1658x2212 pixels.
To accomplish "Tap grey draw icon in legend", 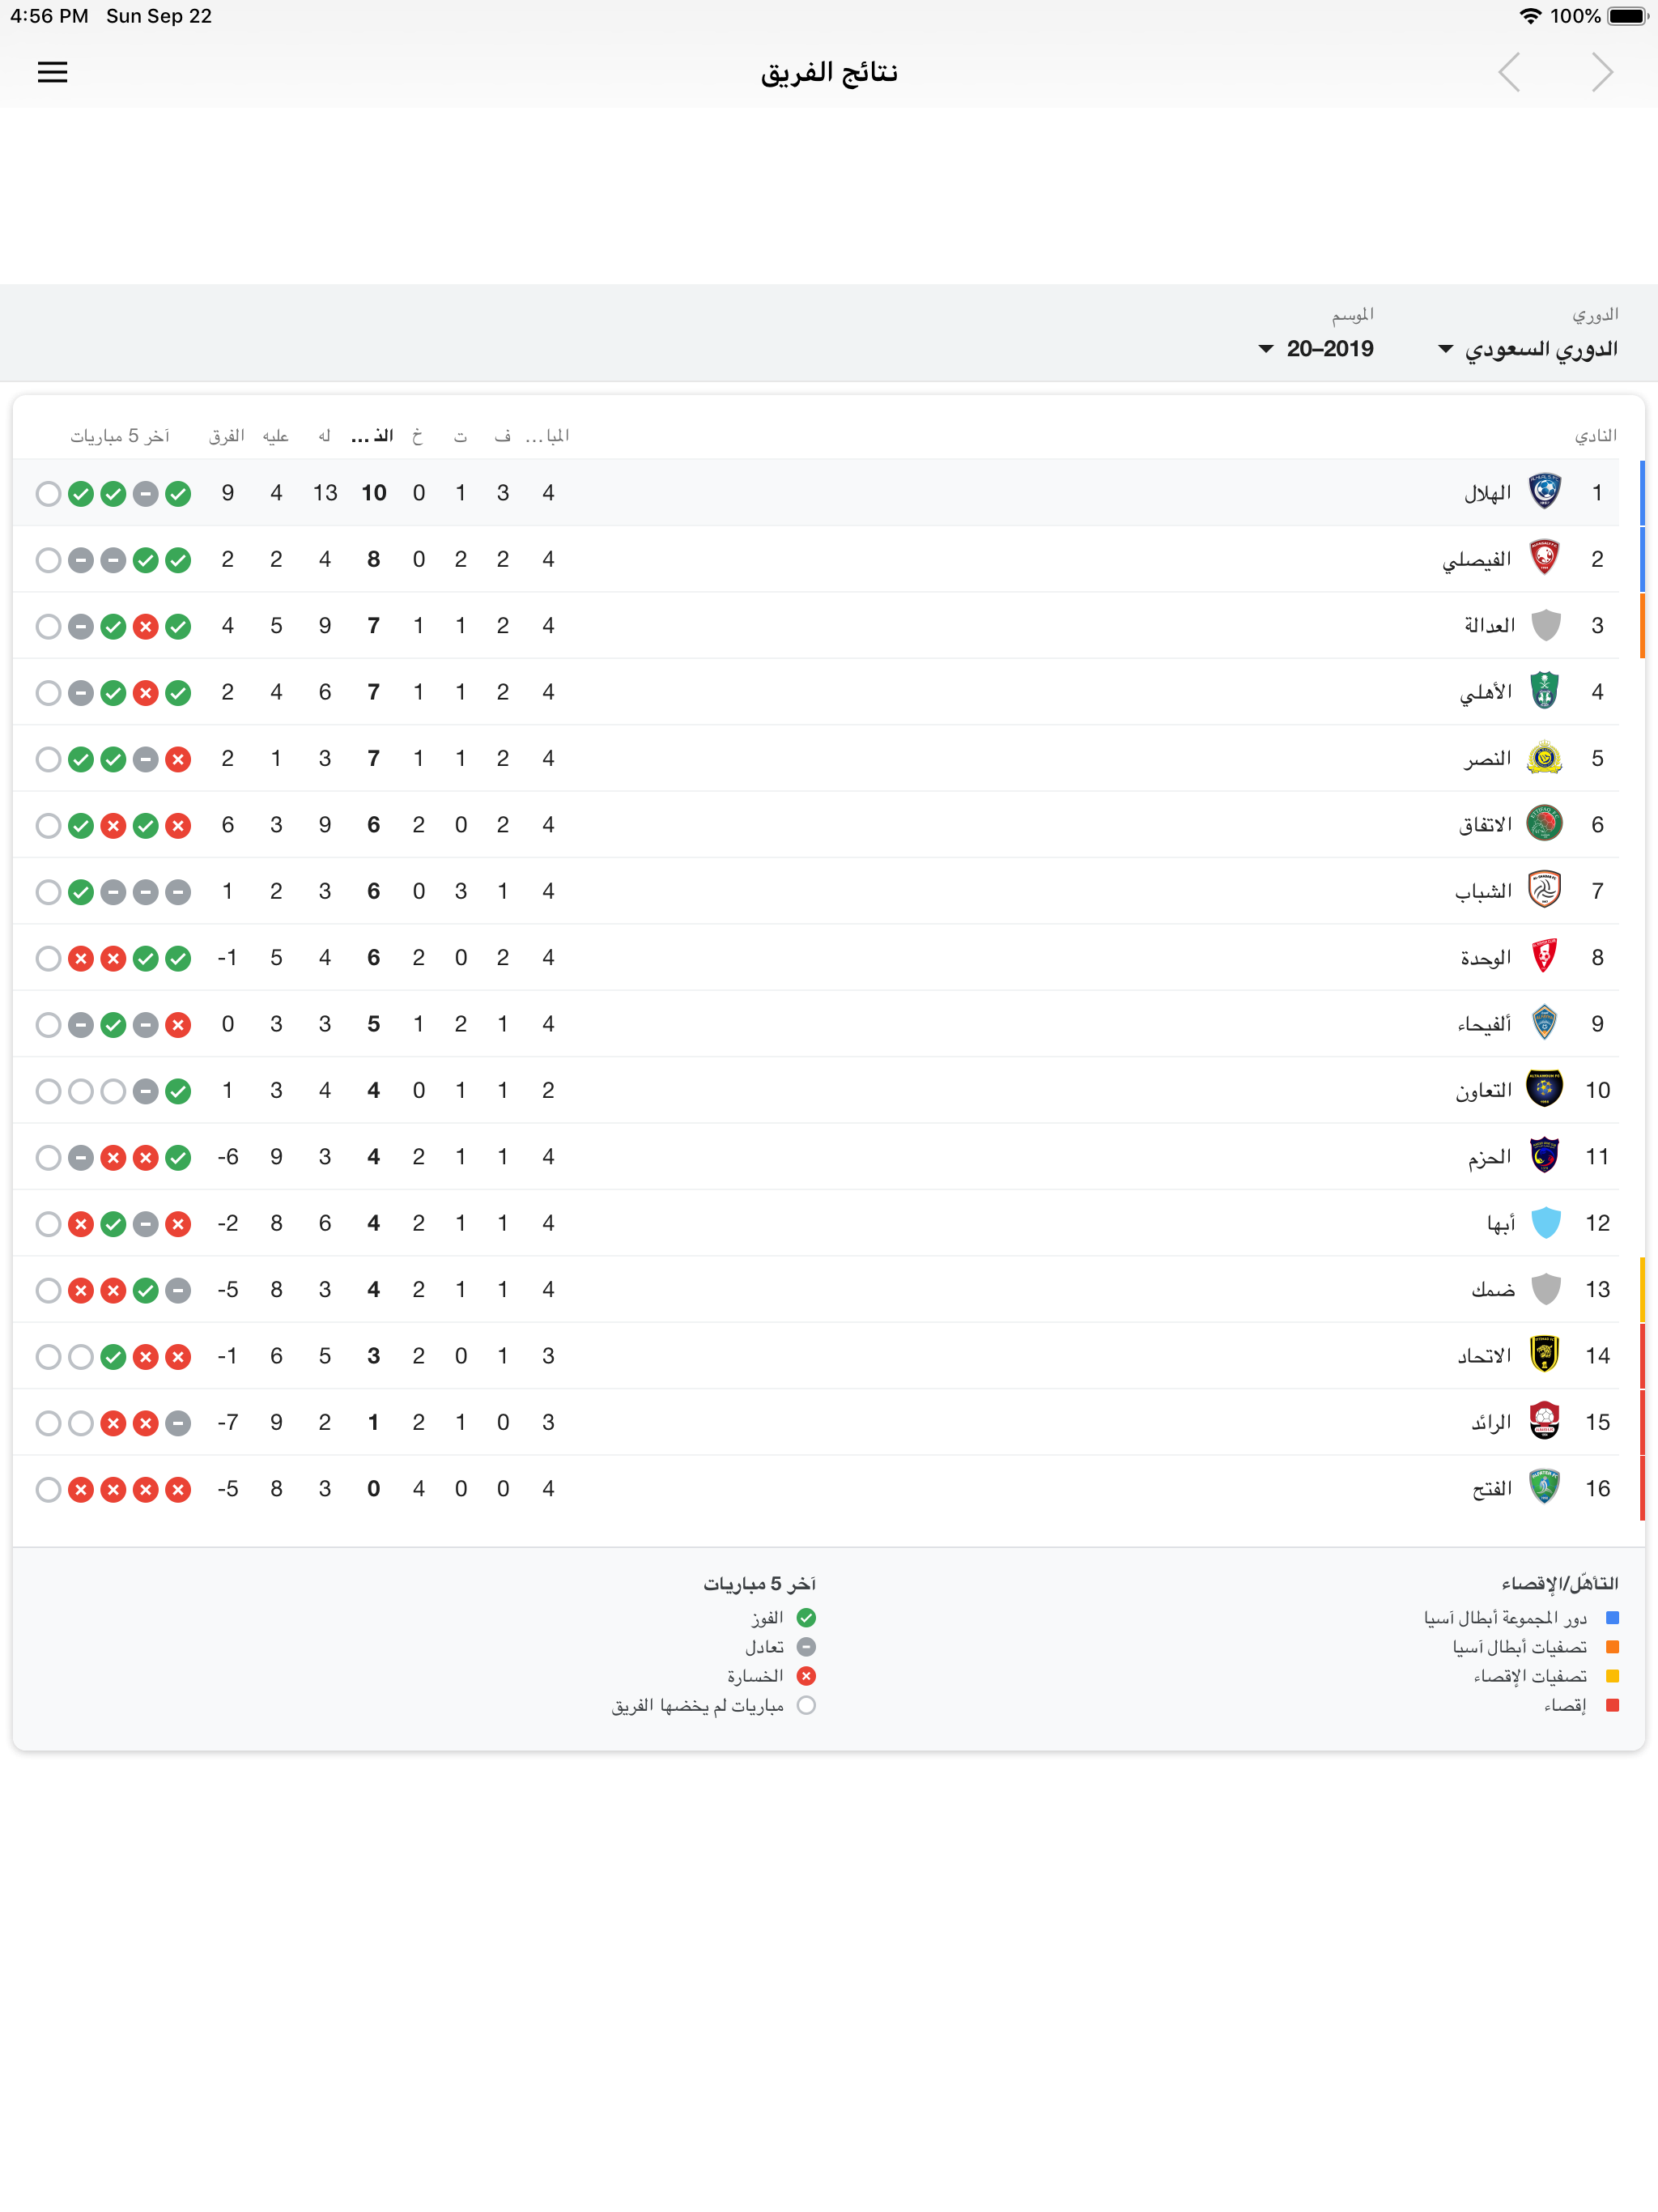I will 806,1646.
